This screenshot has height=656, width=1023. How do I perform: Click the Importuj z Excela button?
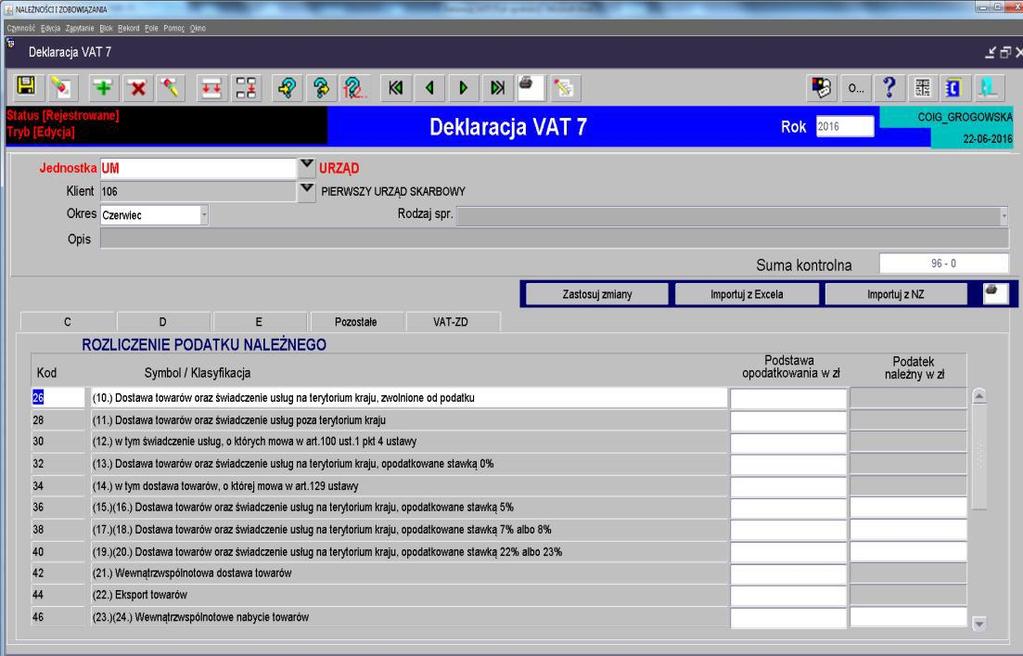pyautogui.click(x=746, y=294)
